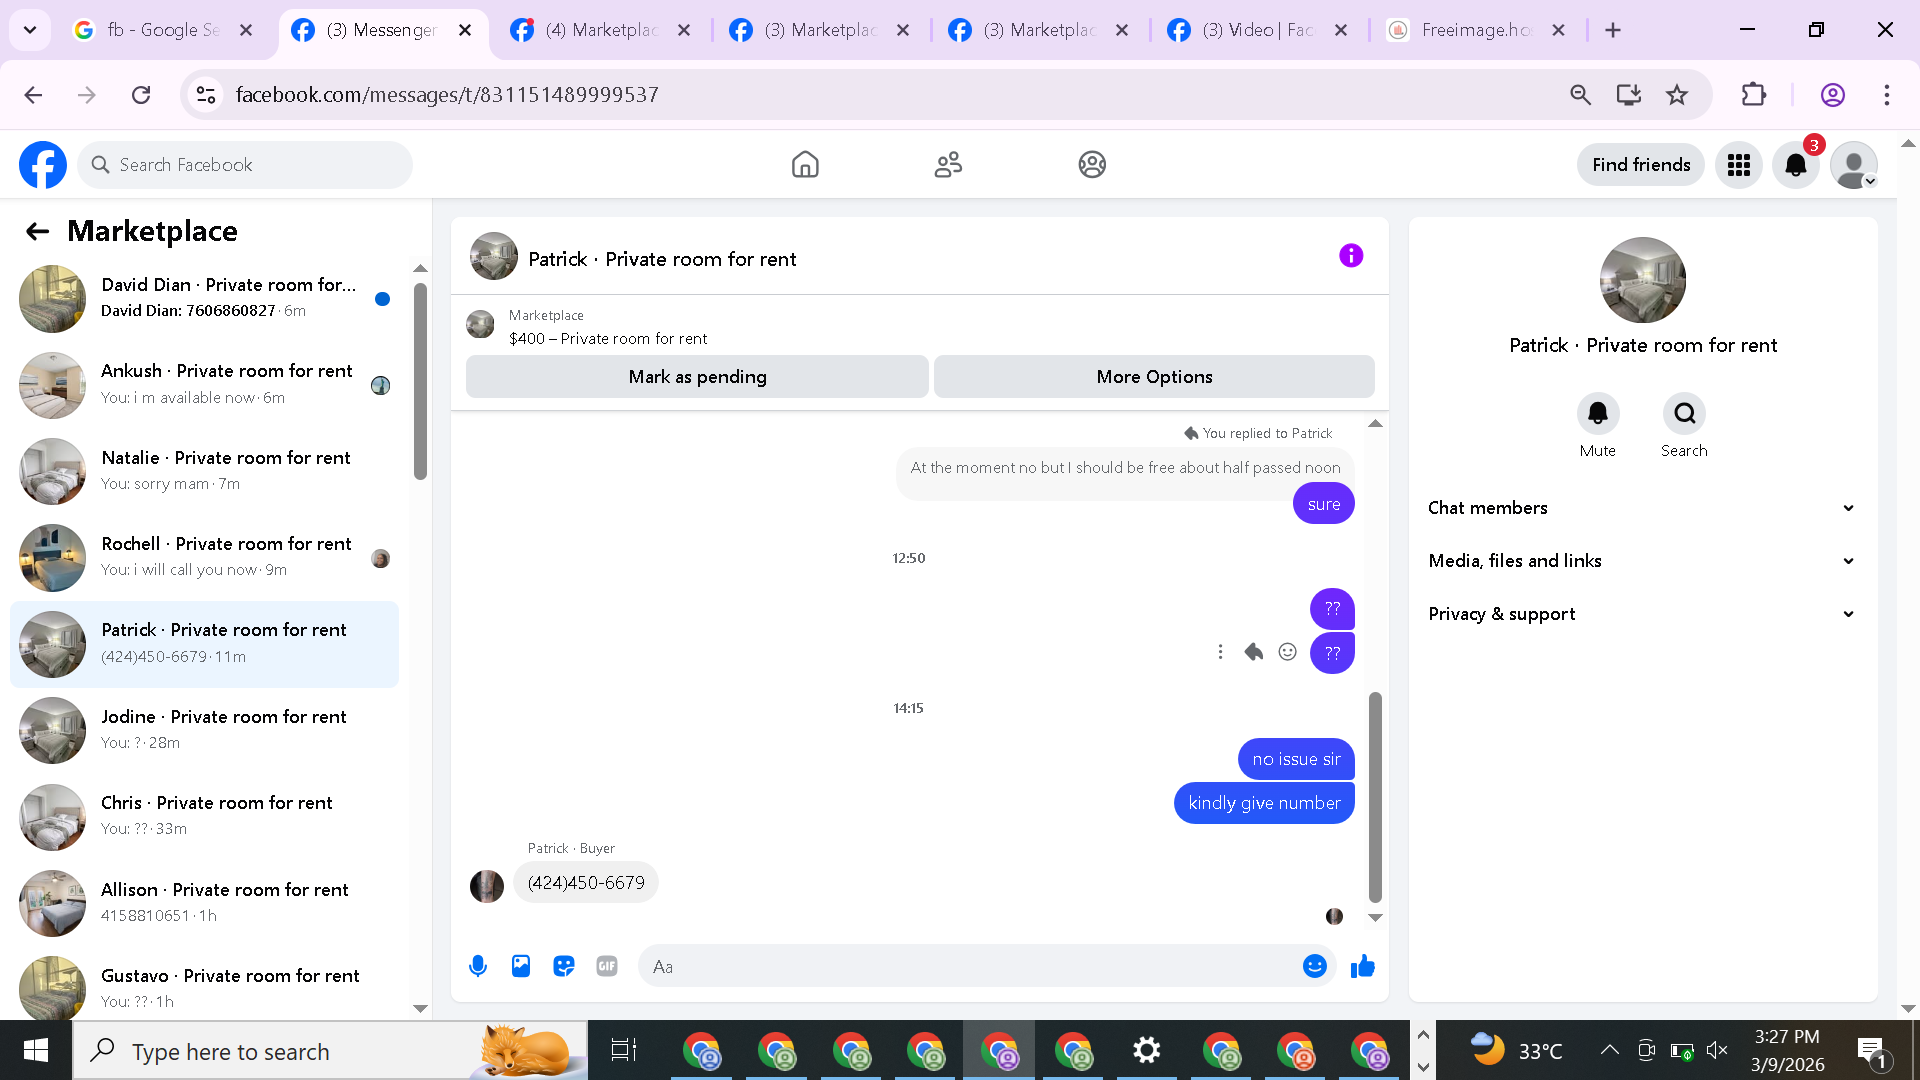Screen dimensions: 1920x1080
Task: Reply to the '??' message
Action: click(x=1254, y=652)
